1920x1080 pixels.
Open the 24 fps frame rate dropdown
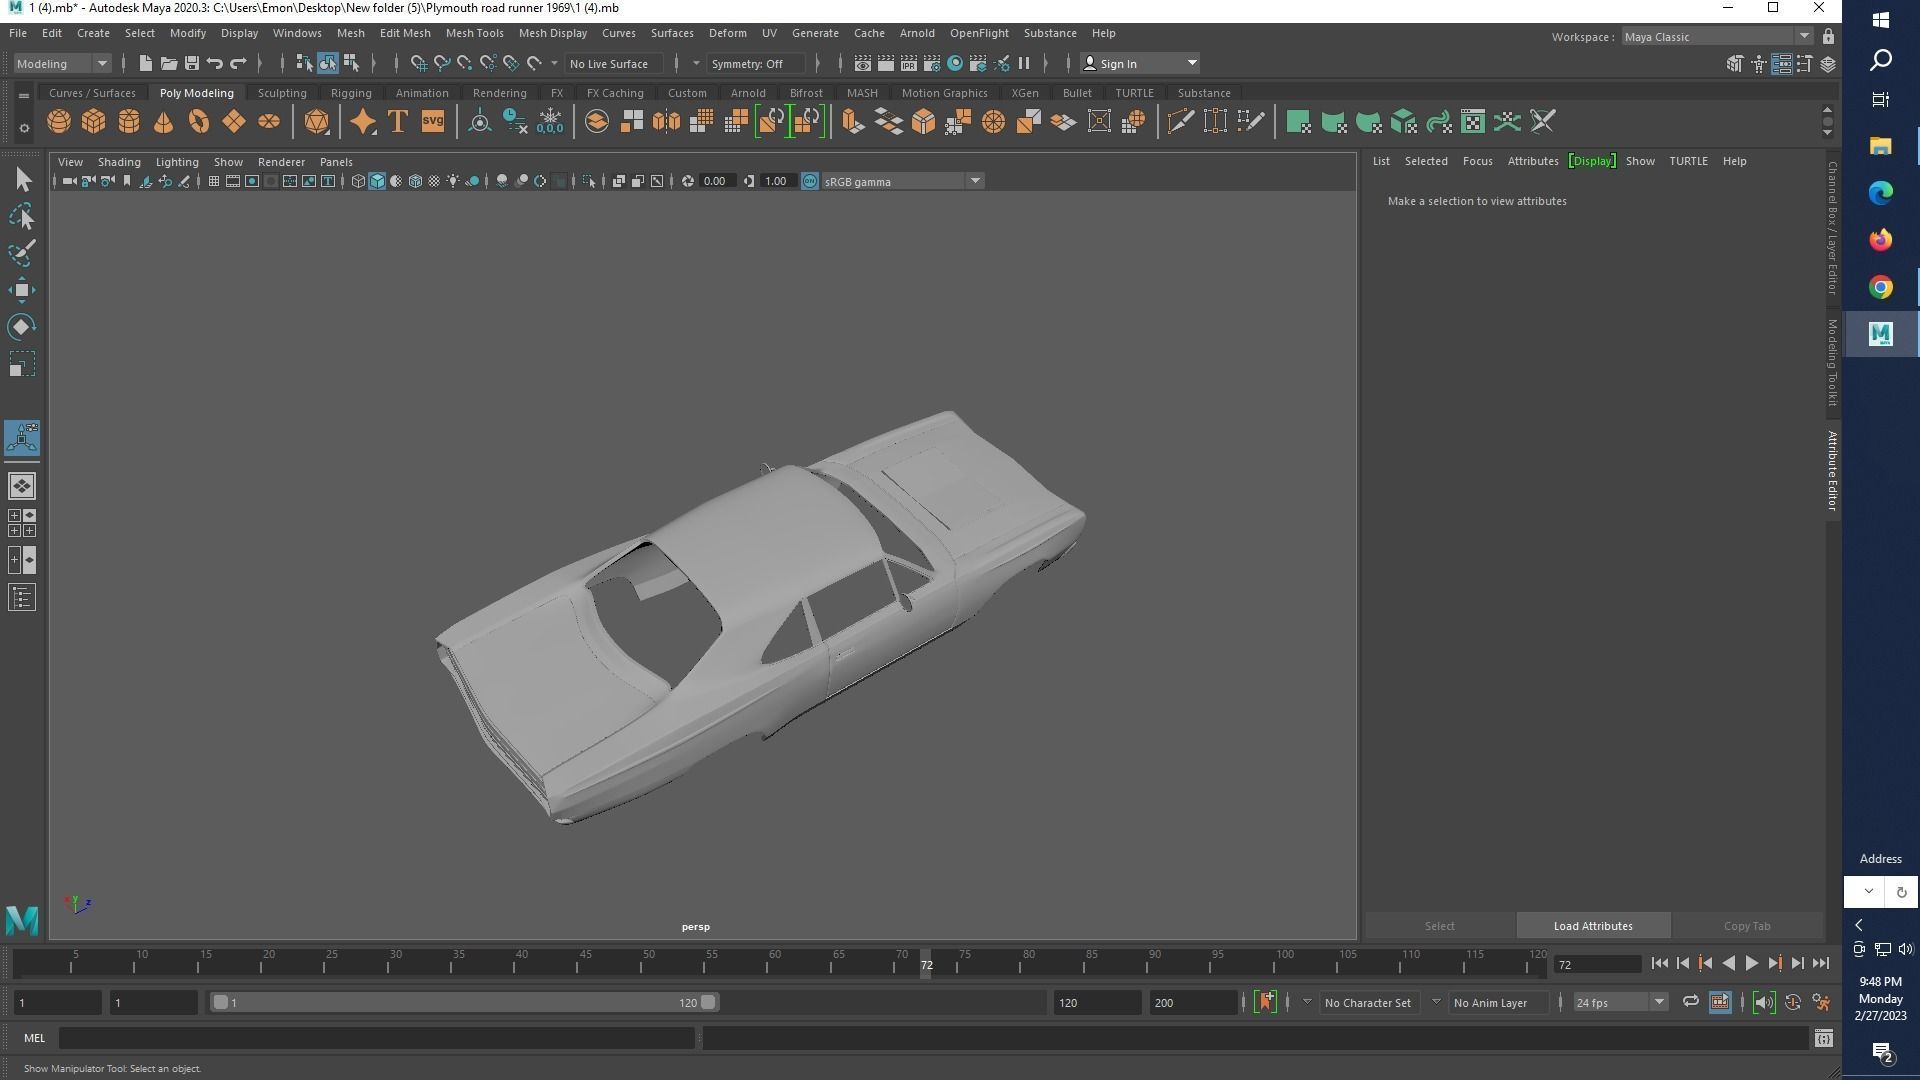pyautogui.click(x=1619, y=1003)
